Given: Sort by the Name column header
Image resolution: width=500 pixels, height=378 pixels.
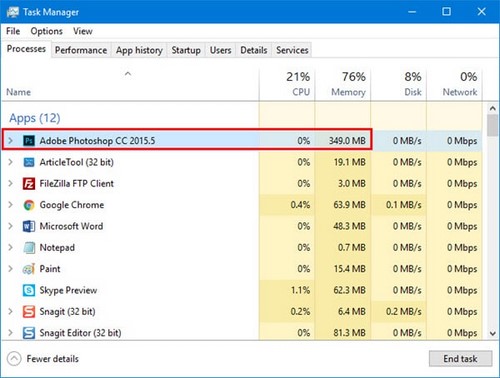Looking at the screenshot, I should (130, 85).
